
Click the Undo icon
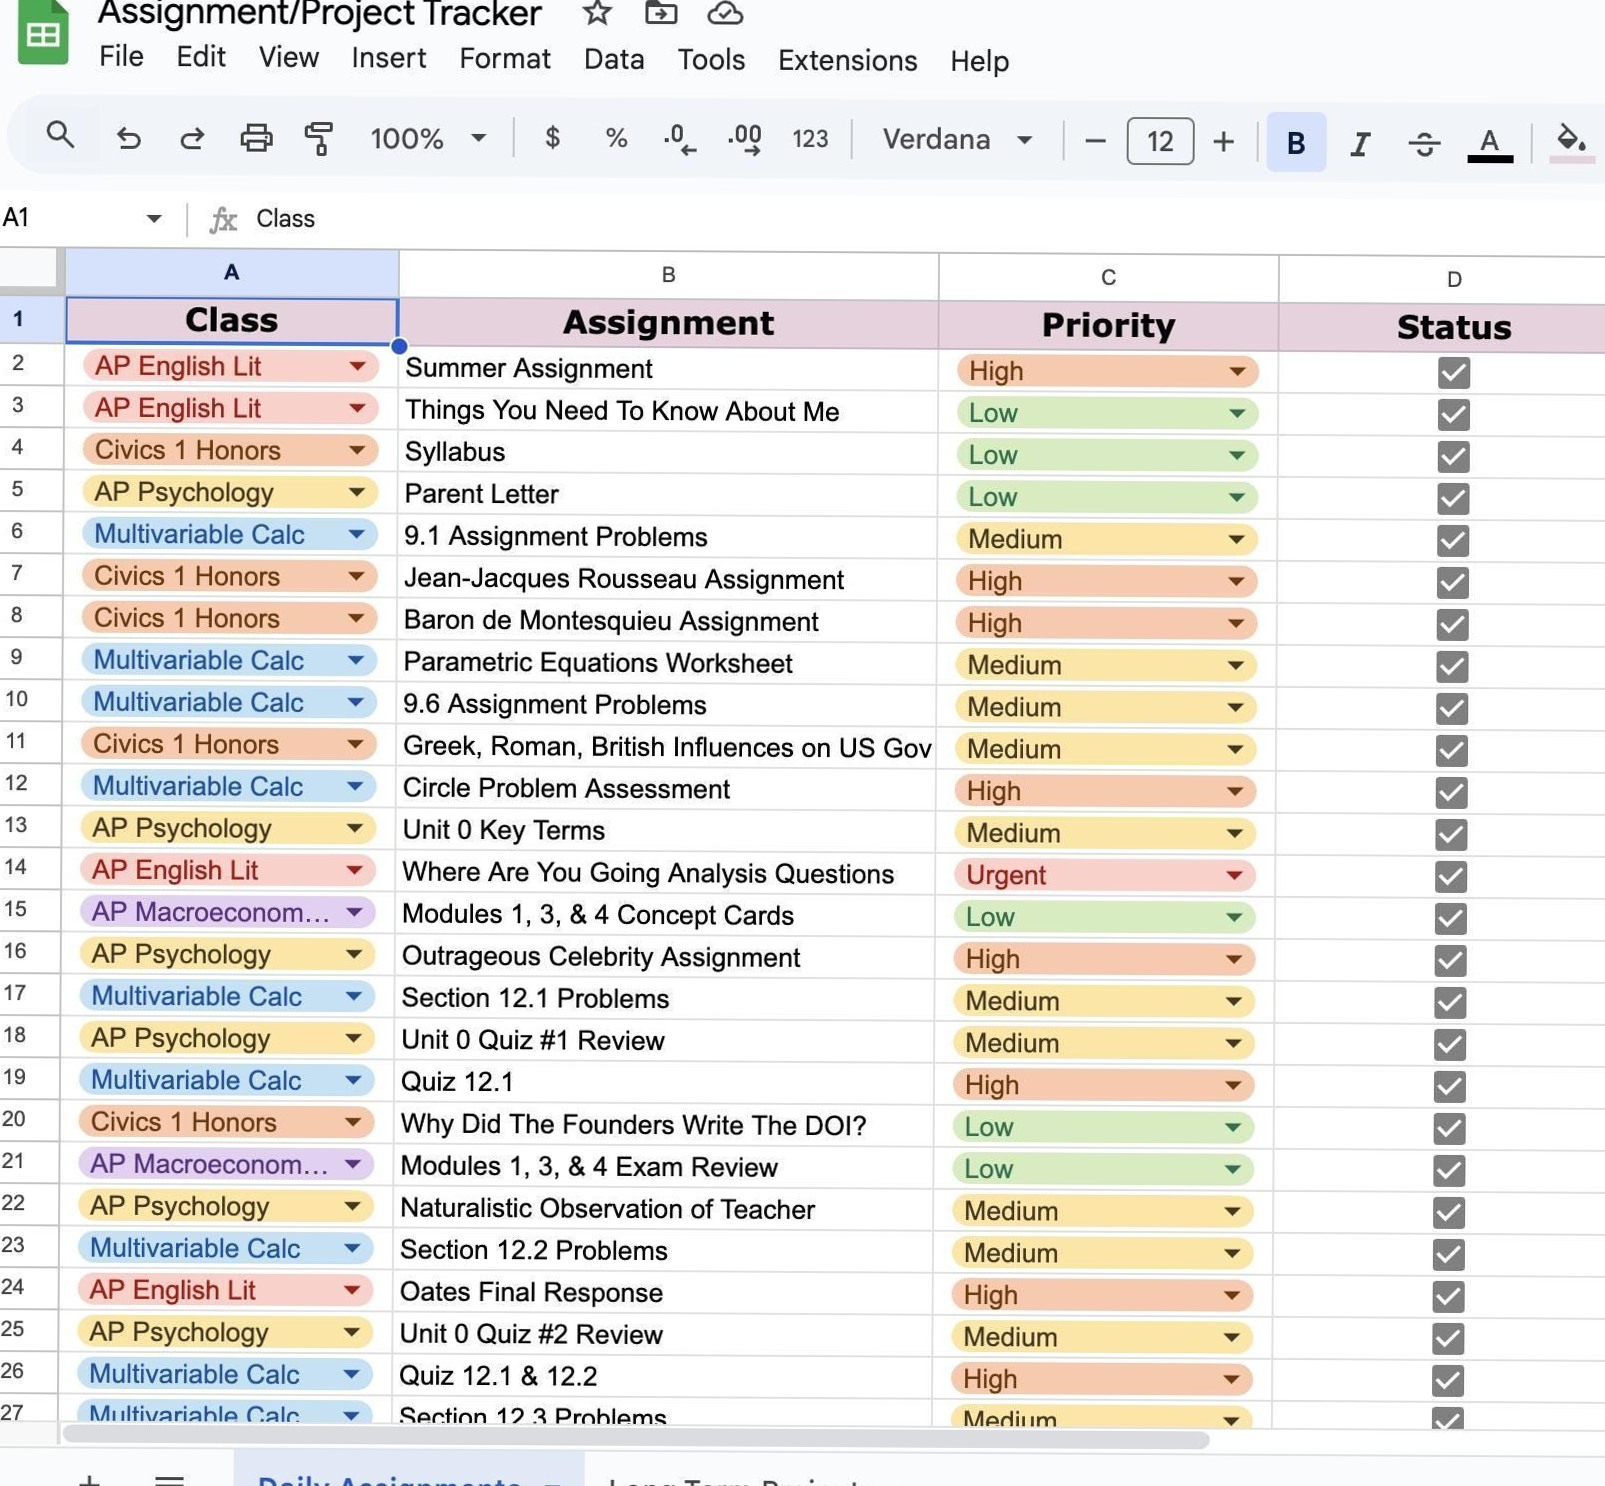click(129, 139)
